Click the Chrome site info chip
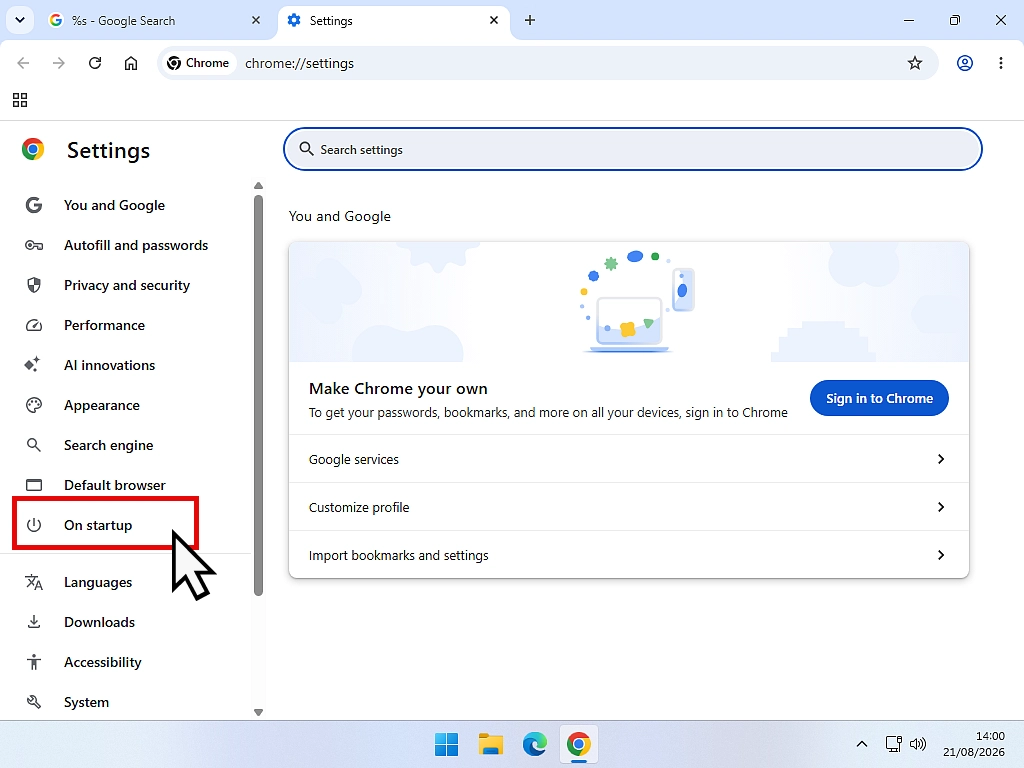The image size is (1024, 768). click(x=198, y=63)
